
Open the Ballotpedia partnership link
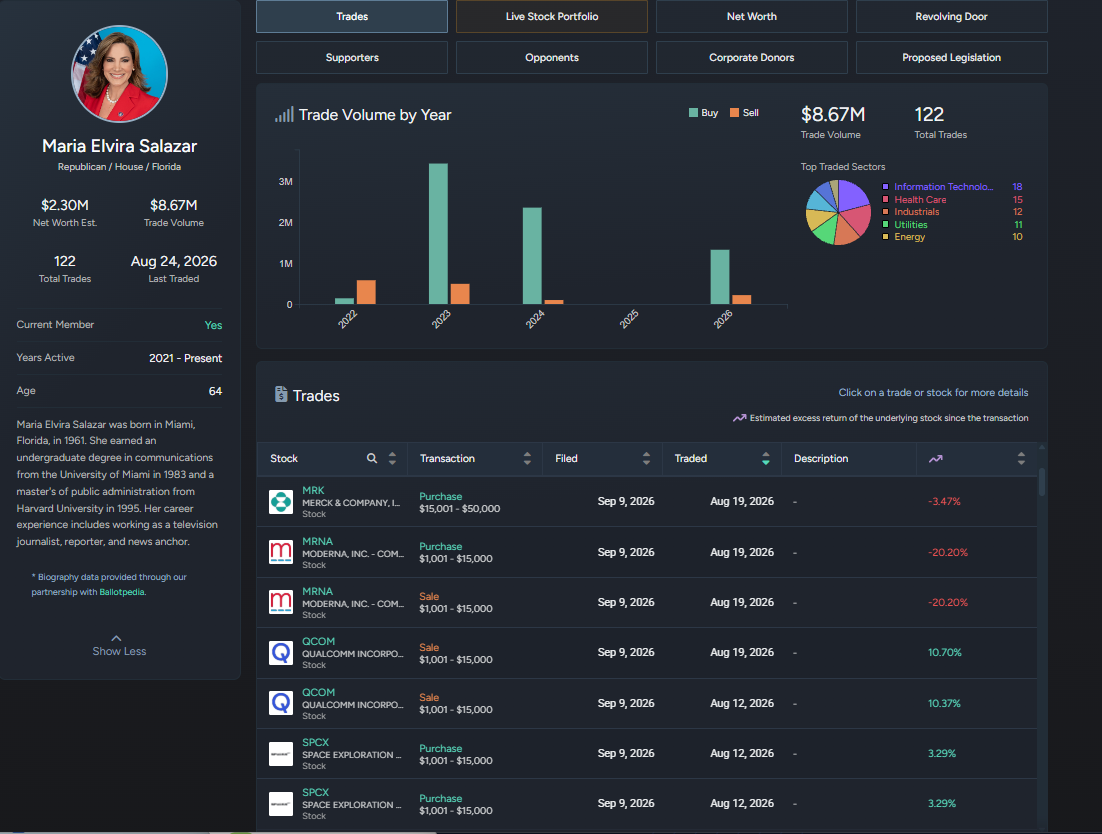(122, 592)
